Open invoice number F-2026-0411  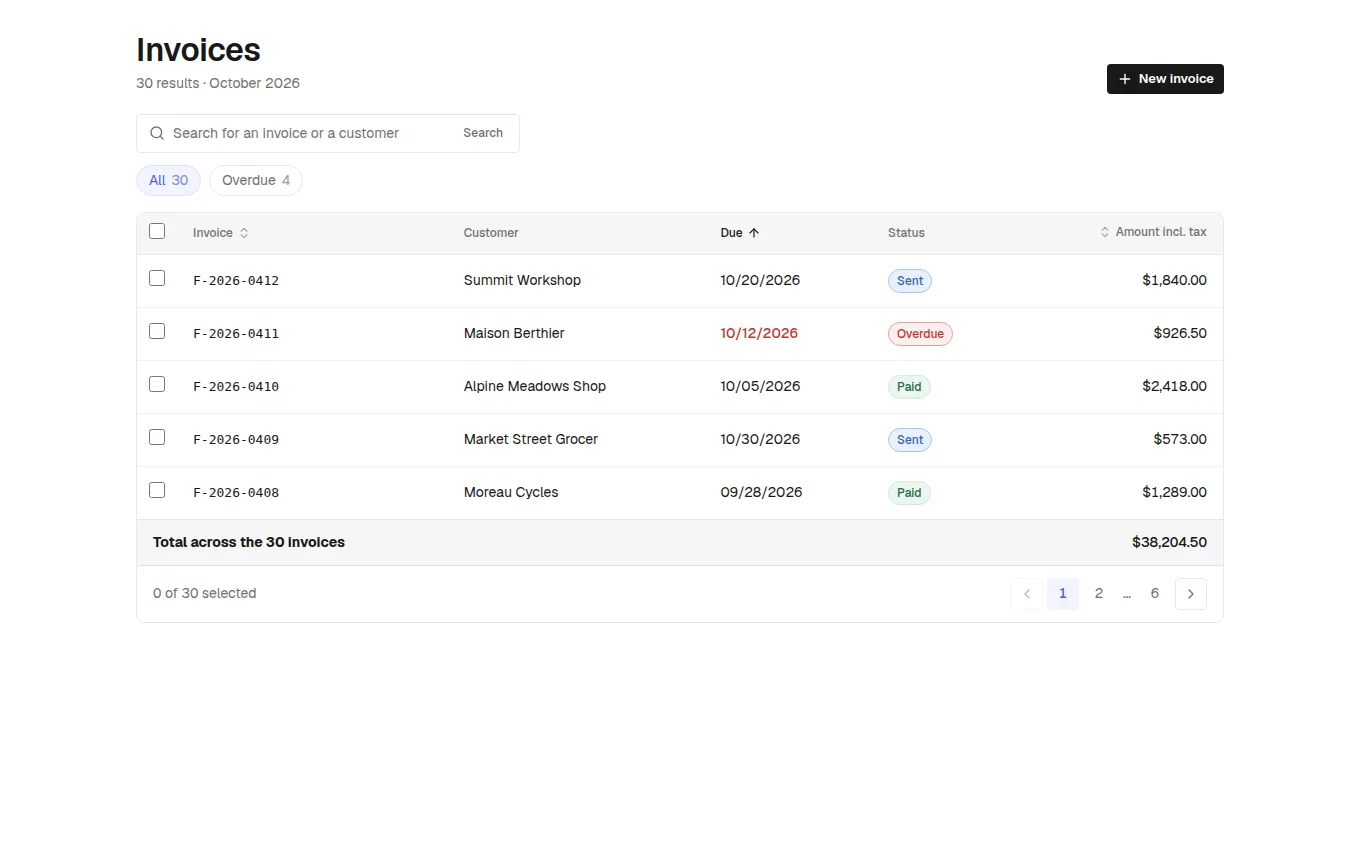(x=236, y=334)
